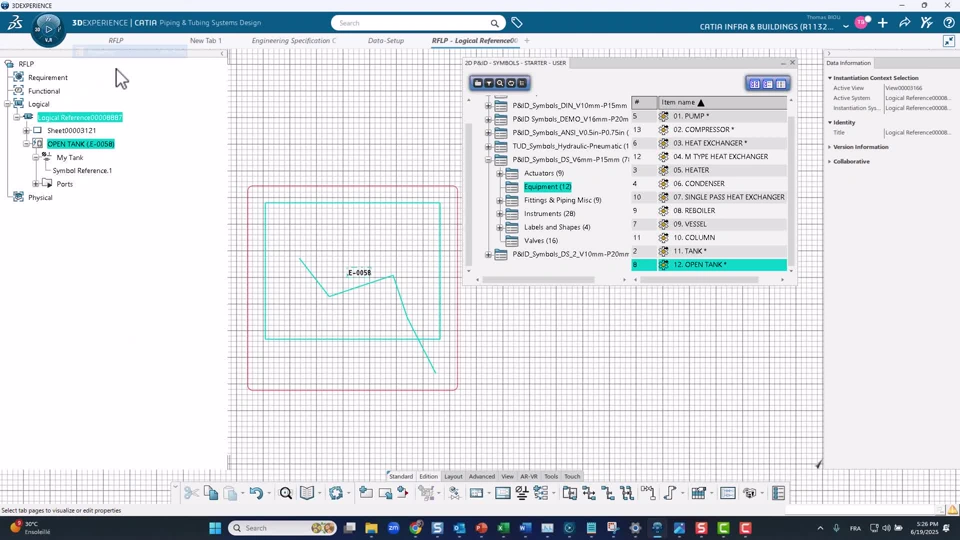960x540 pixels.
Task: Click the compass play button
Action: pyautogui.click(x=48, y=29)
